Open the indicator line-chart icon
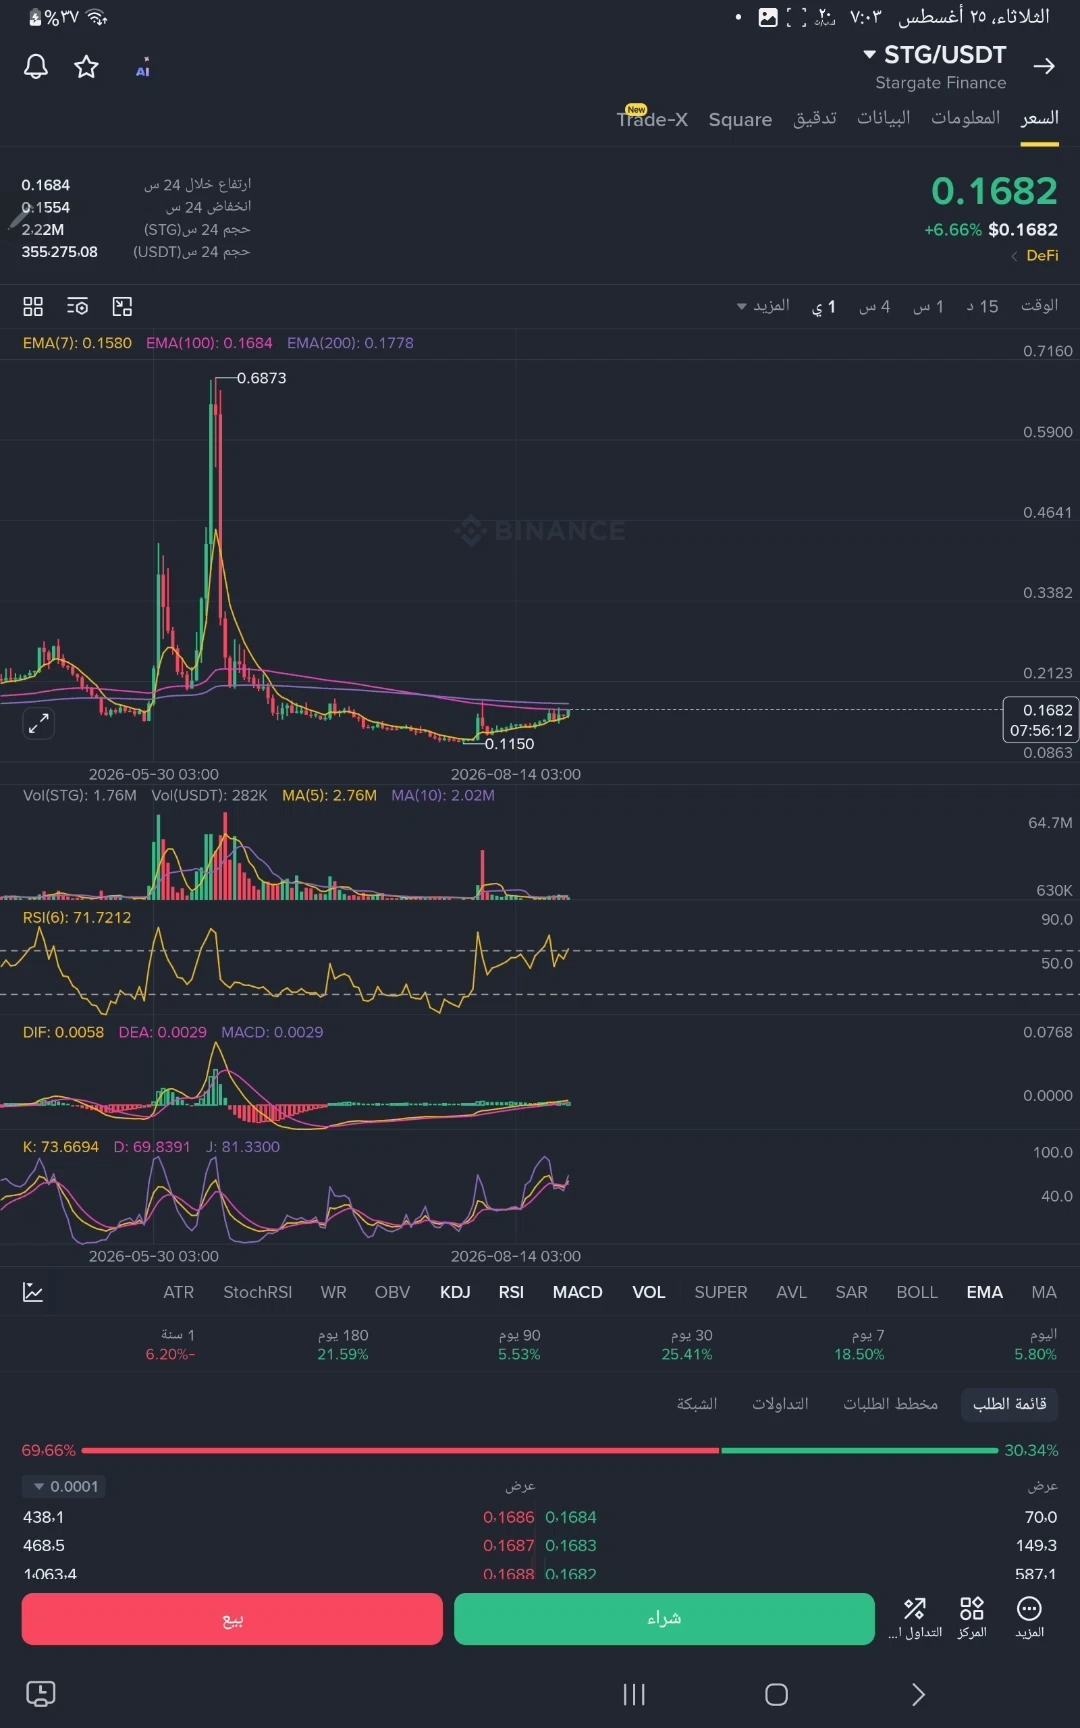1080x1728 pixels. [x=33, y=1292]
